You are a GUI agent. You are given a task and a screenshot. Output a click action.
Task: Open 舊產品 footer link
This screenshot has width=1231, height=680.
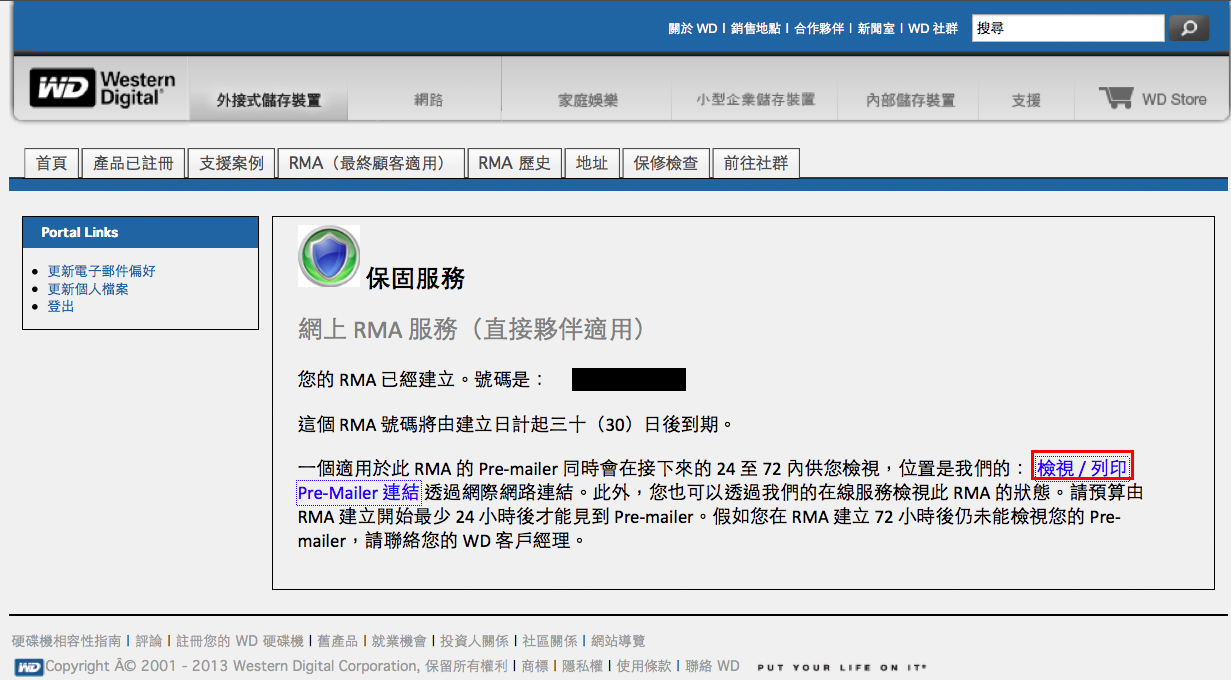click(337, 641)
